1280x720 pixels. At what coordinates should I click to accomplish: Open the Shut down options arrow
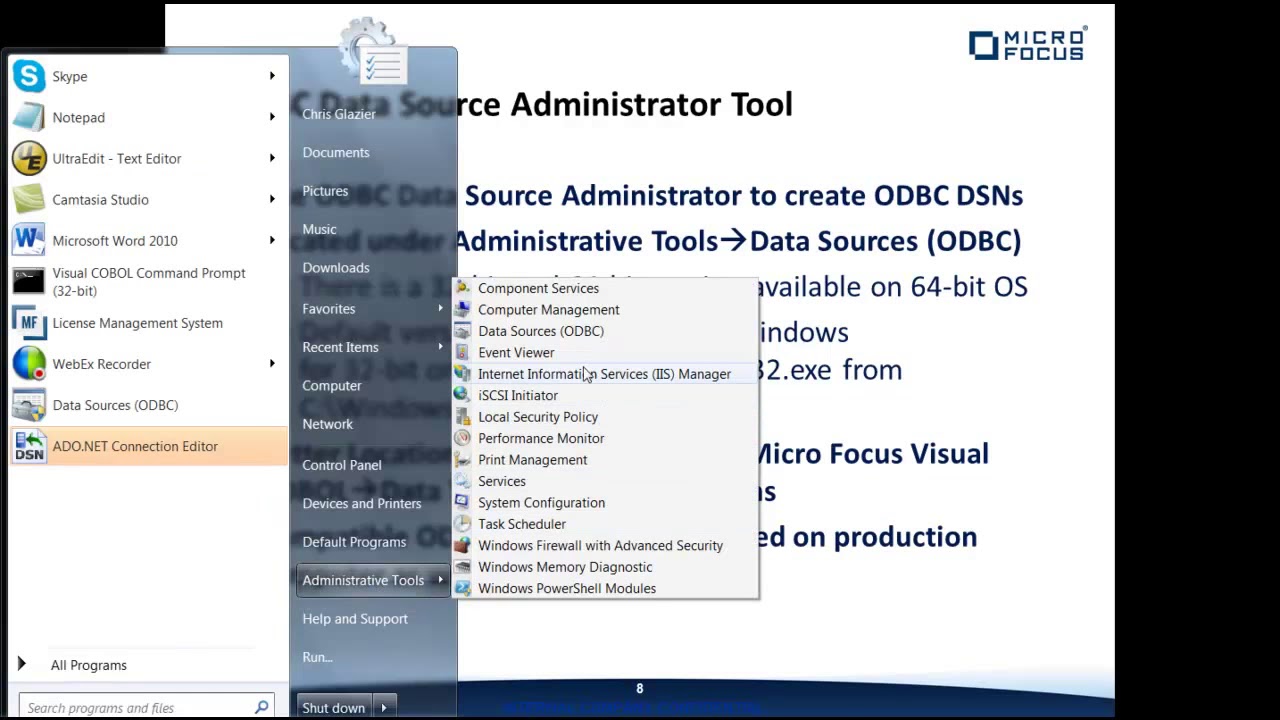click(384, 708)
